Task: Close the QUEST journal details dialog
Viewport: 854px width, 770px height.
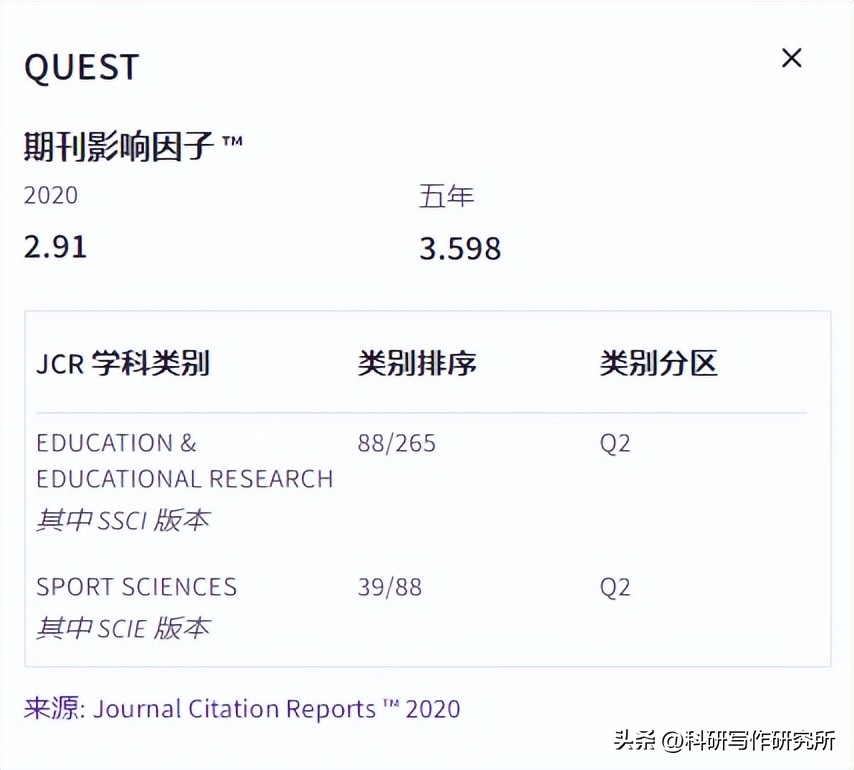Action: 791,58
